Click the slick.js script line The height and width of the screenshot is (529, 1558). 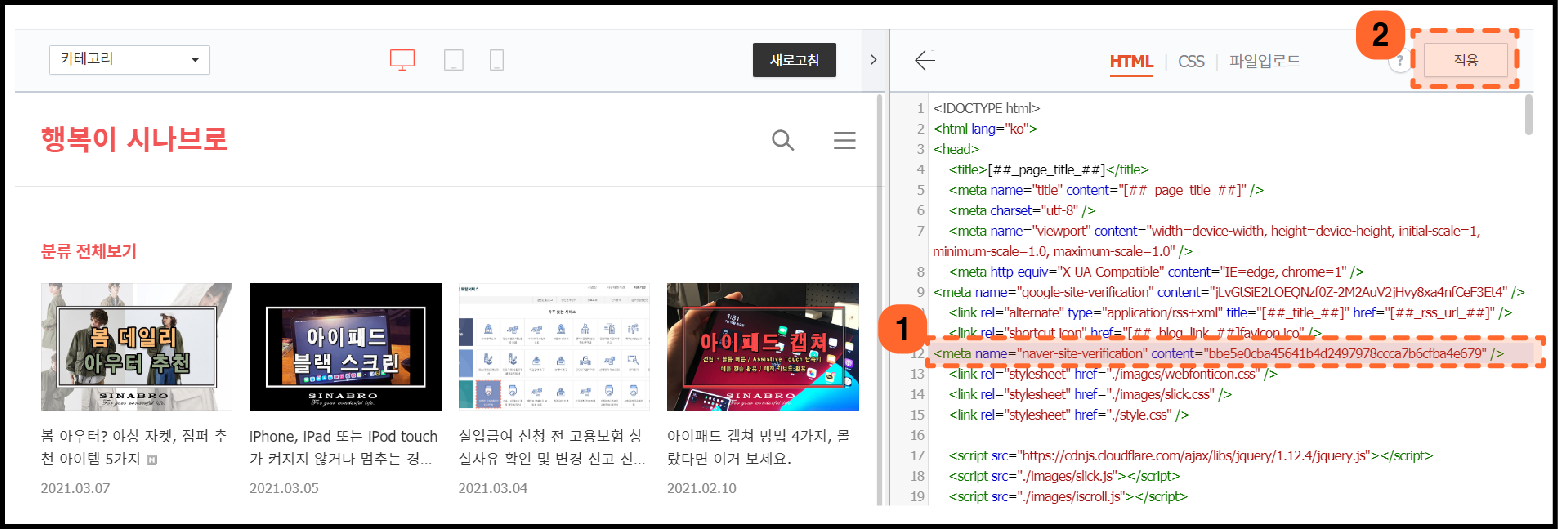(1065, 476)
